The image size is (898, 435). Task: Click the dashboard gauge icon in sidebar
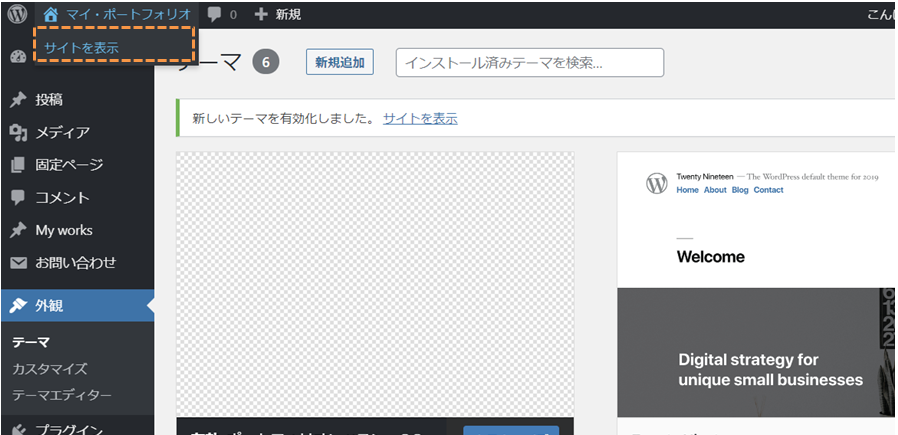coord(18,57)
